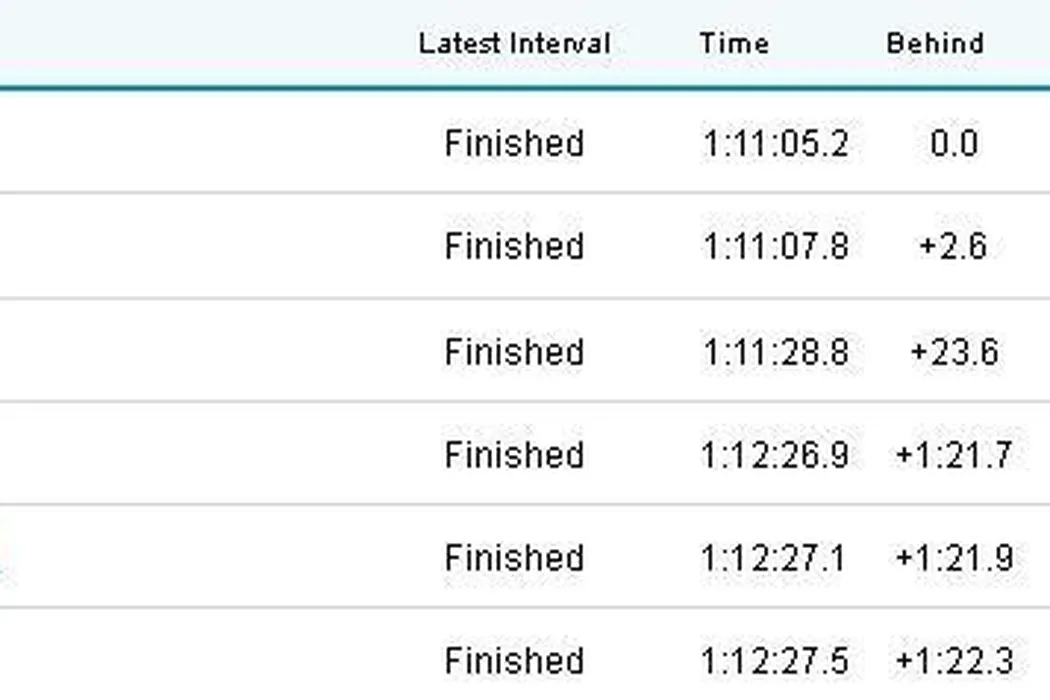
Task: Click Finished in the 1:11:05.2 row
Action: pyautogui.click(x=514, y=144)
